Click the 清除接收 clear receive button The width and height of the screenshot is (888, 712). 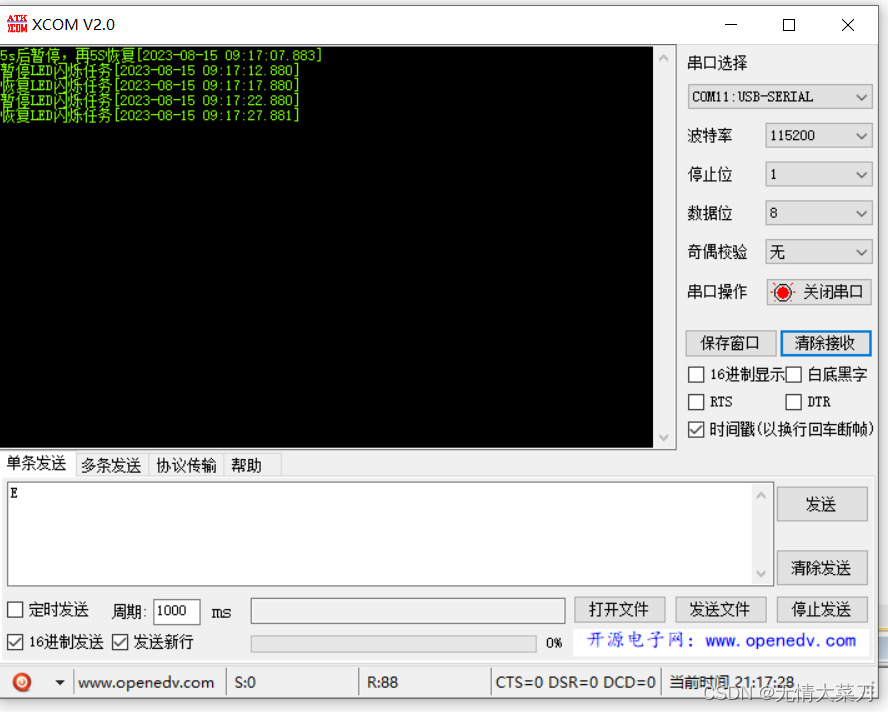(x=826, y=343)
